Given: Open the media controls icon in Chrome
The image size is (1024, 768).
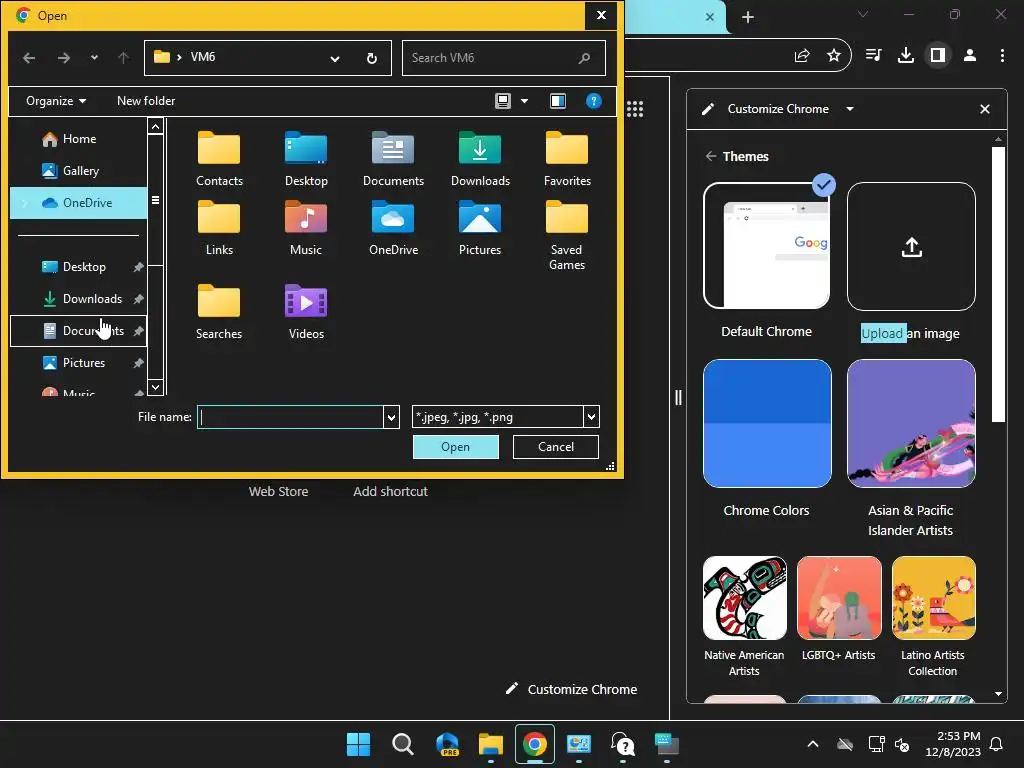Looking at the screenshot, I should (873, 56).
